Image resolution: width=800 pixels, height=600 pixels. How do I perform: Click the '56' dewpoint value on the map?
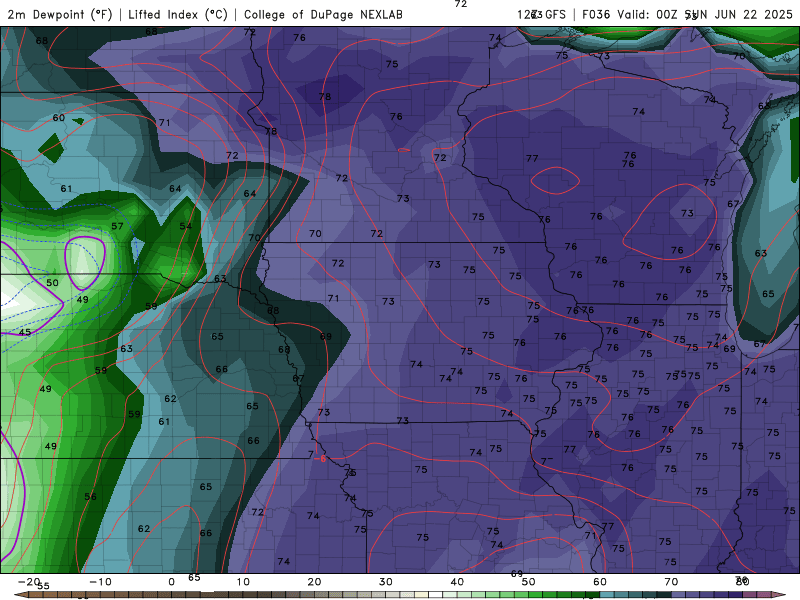[90, 496]
